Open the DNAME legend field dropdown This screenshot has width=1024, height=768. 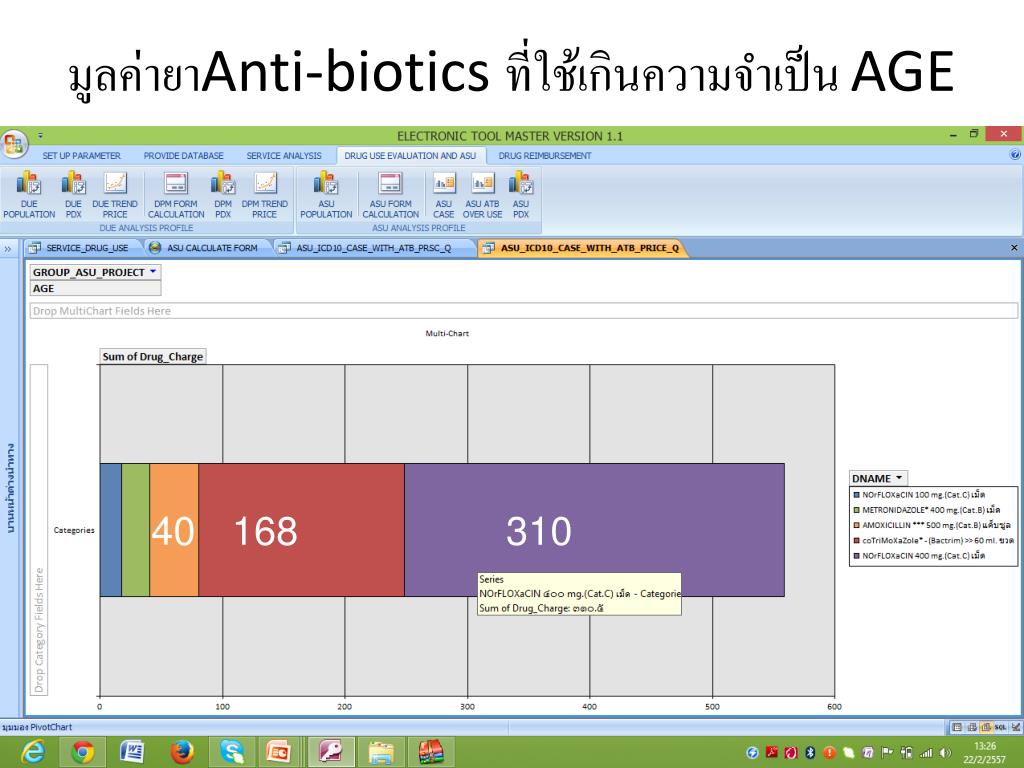(899, 478)
